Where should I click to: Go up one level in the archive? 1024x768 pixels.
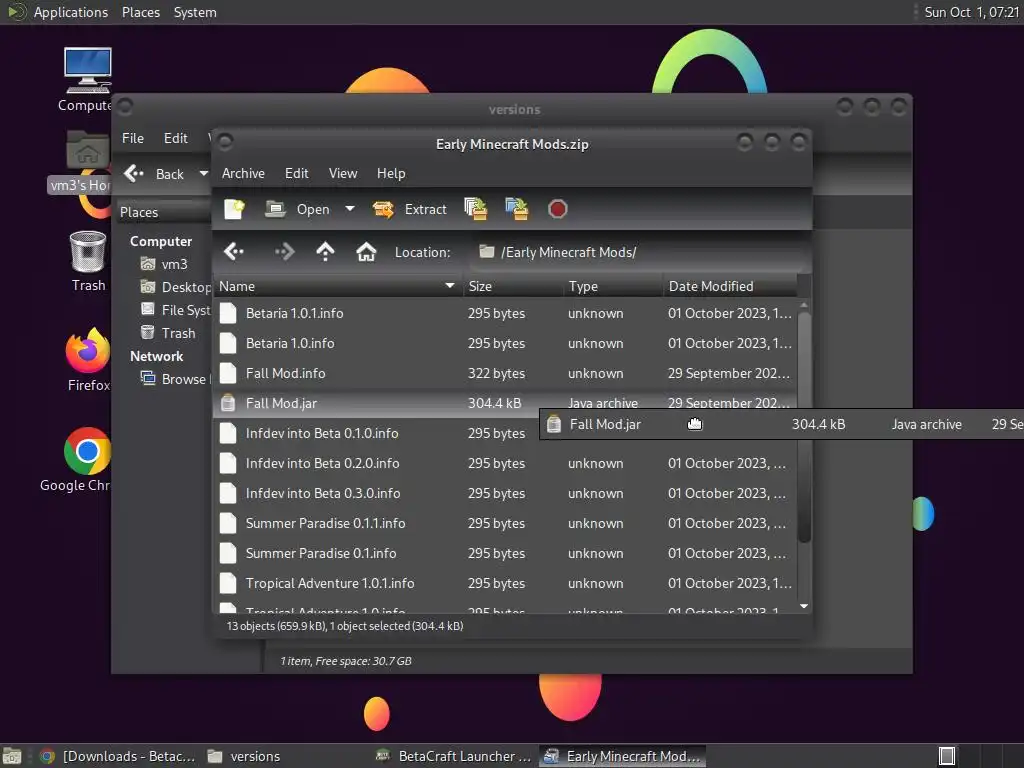click(x=325, y=251)
